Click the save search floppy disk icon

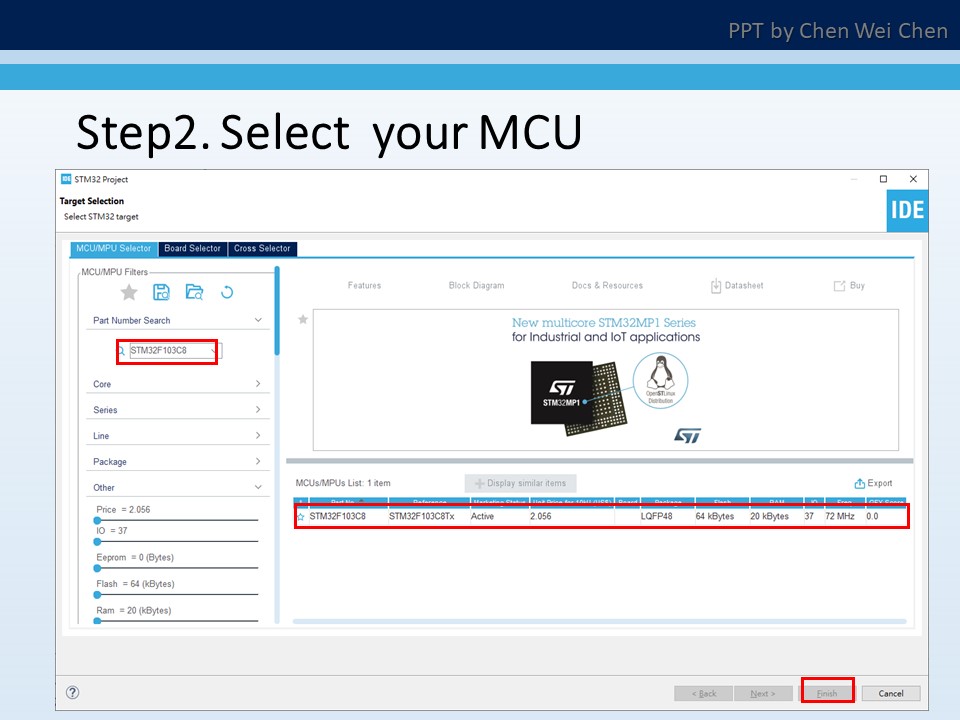(x=161, y=293)
